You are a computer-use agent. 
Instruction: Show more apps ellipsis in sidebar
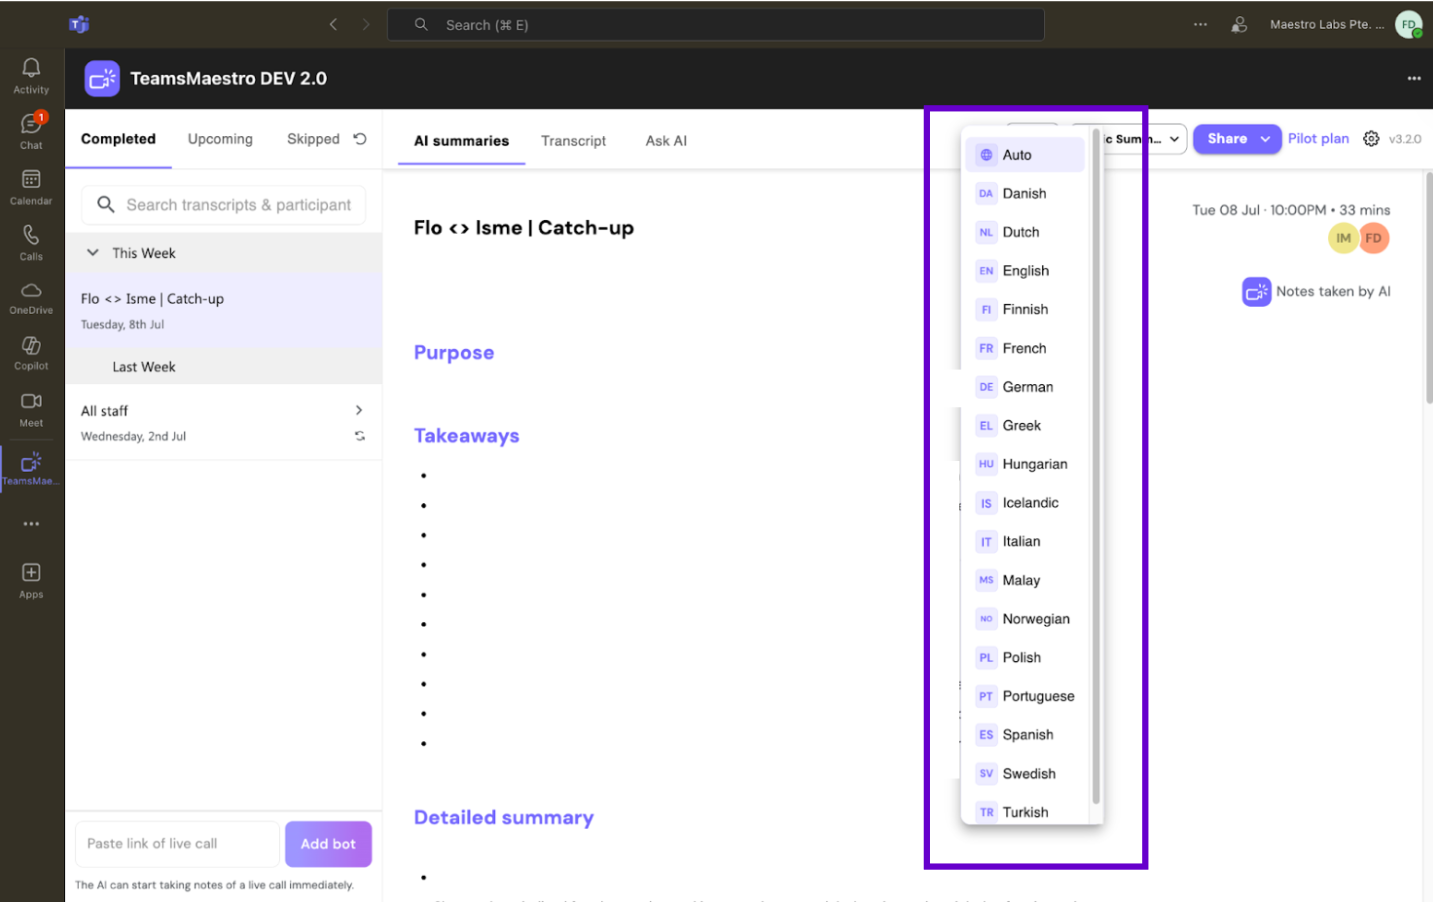click(31, 524)
